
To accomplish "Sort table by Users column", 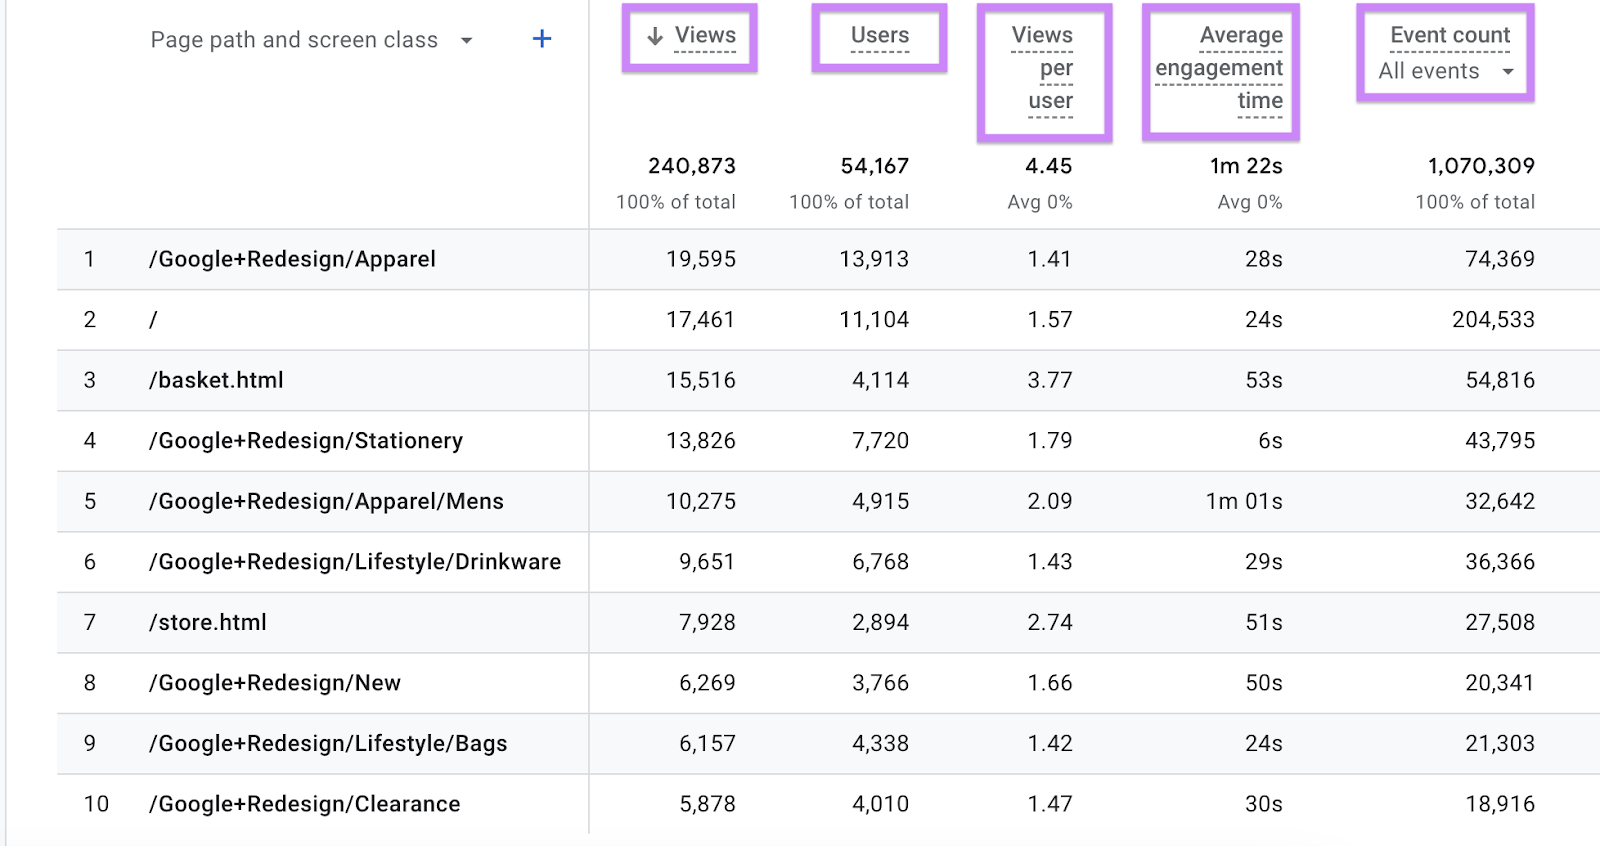I will 879,36.
